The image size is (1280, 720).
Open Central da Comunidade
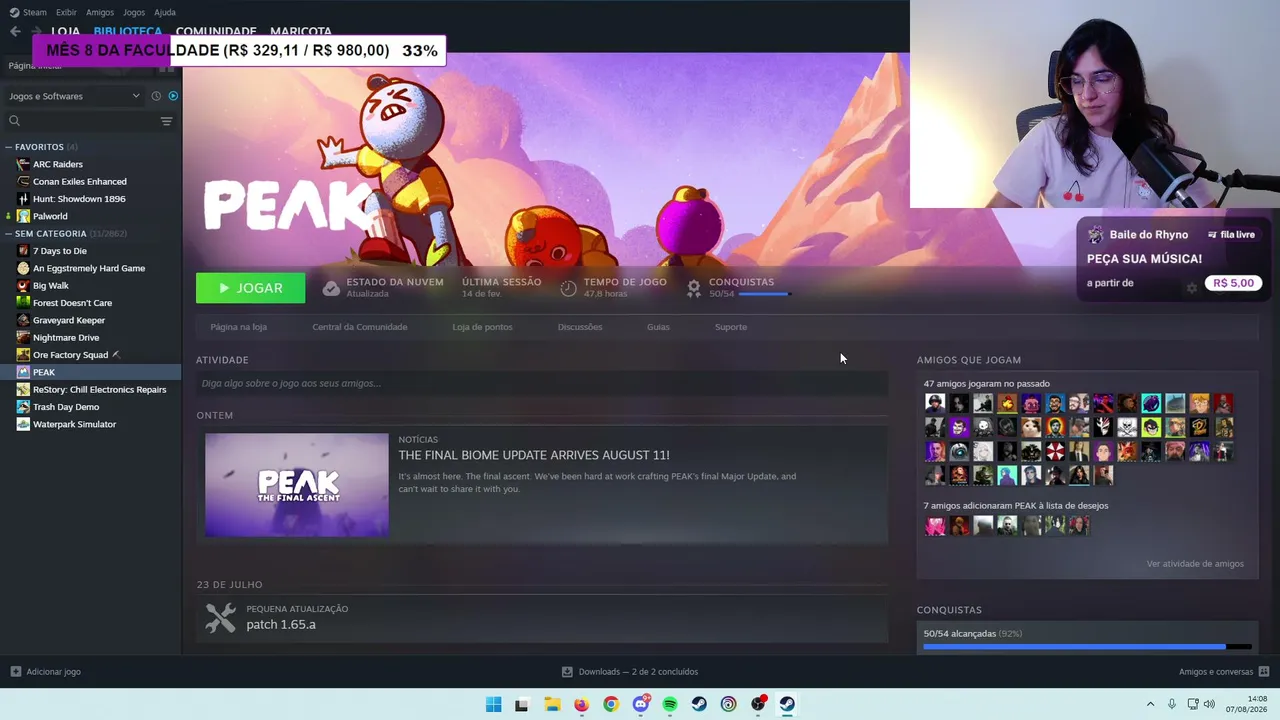click(359, 327)
